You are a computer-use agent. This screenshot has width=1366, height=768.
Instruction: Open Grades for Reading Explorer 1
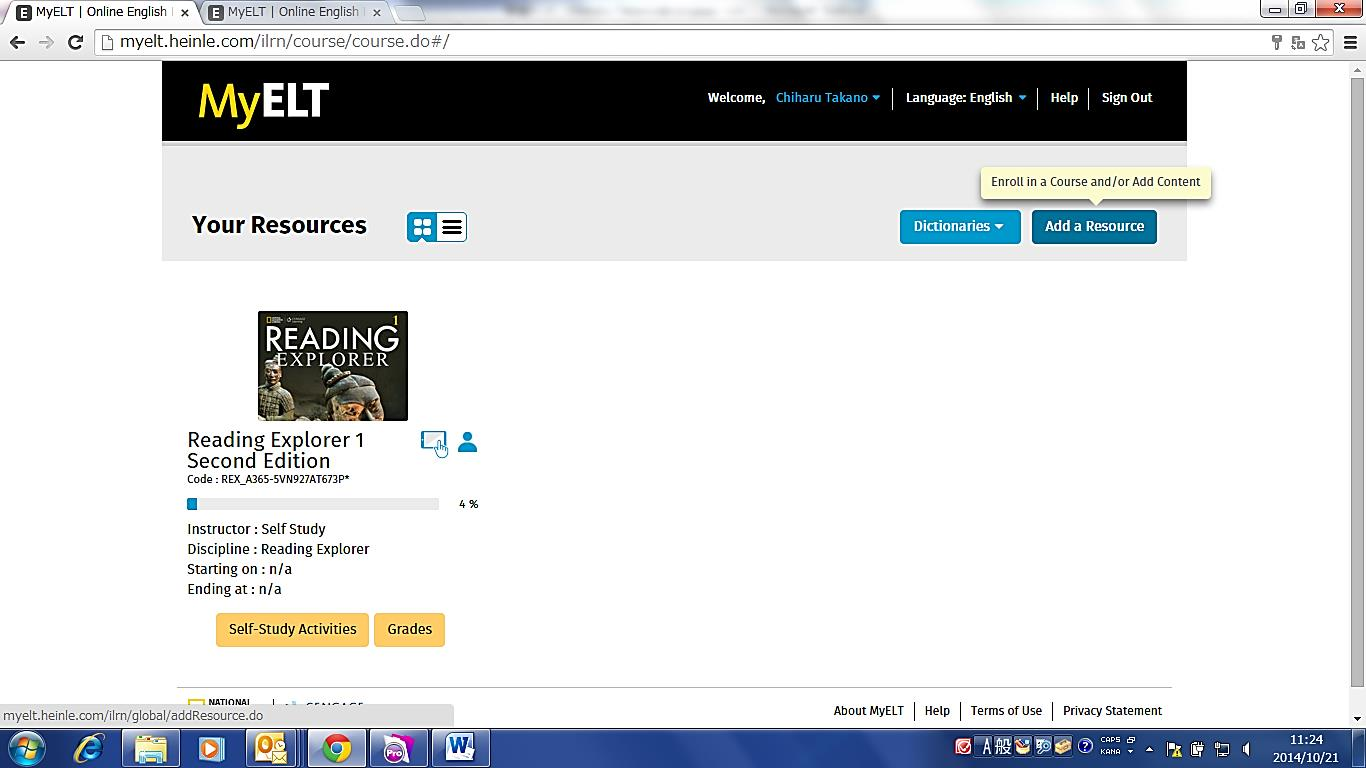(409, 629)
